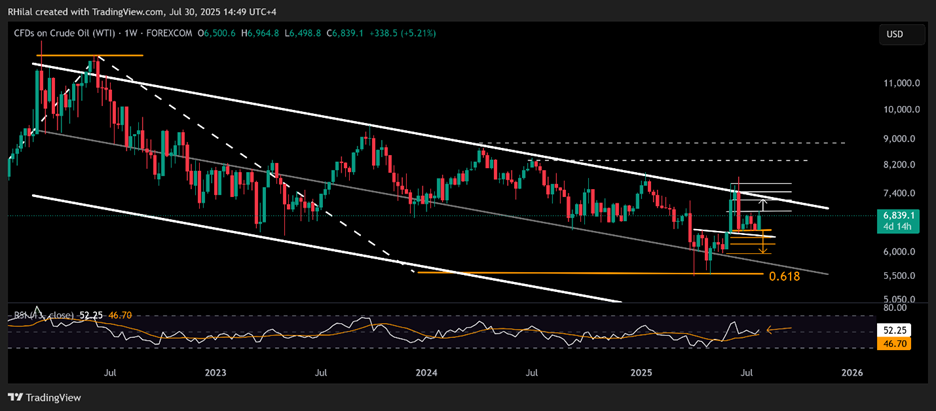The height and width of the screenshot is (411, 936).
Task: Click the USD currency button
Action: (x=904, y=35)
